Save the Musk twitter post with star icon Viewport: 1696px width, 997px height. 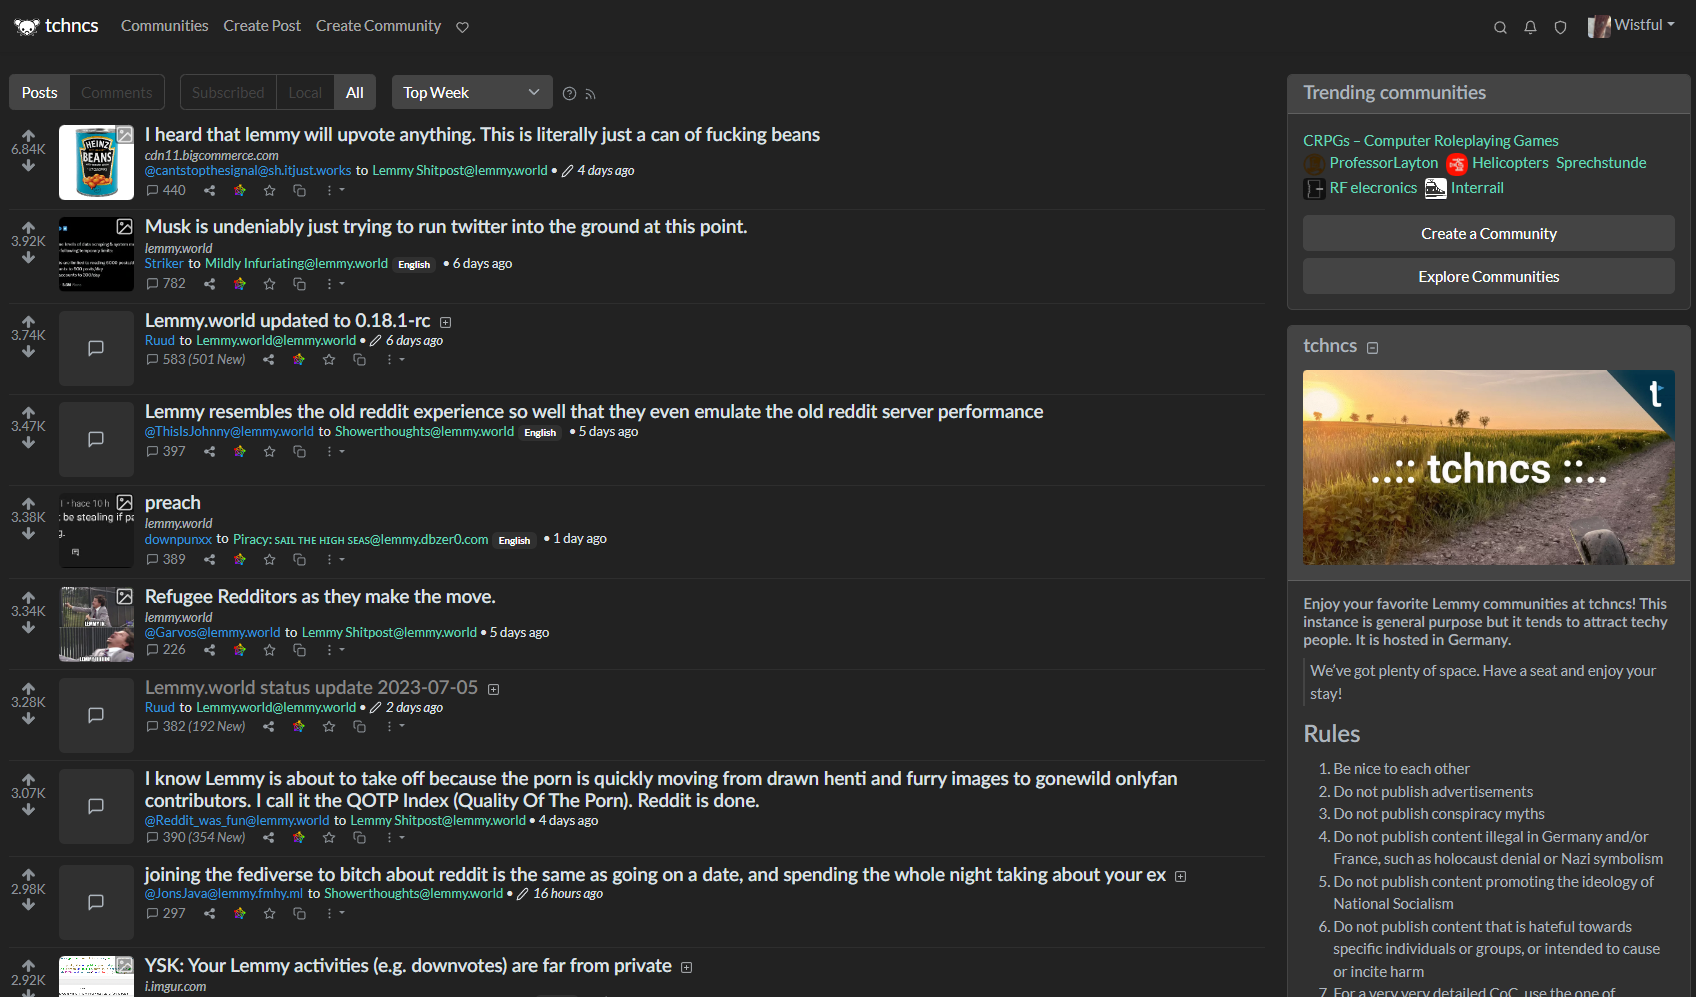pos(269,284)
